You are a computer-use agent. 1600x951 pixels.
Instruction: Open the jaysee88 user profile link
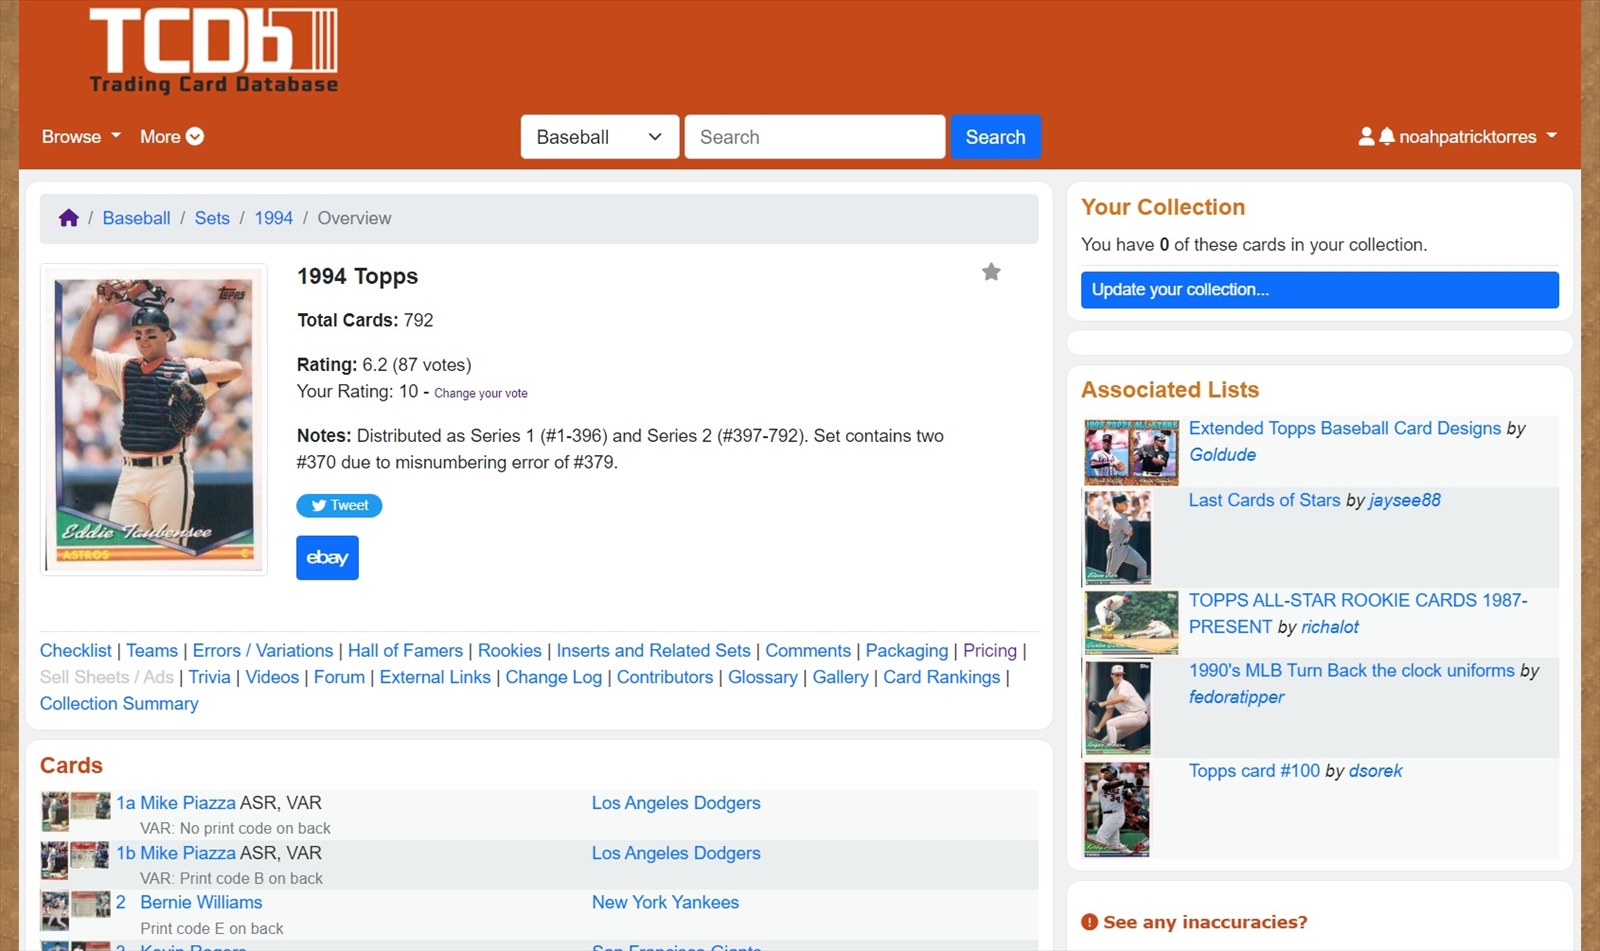pyautogui.click(x=1405, y=500)
